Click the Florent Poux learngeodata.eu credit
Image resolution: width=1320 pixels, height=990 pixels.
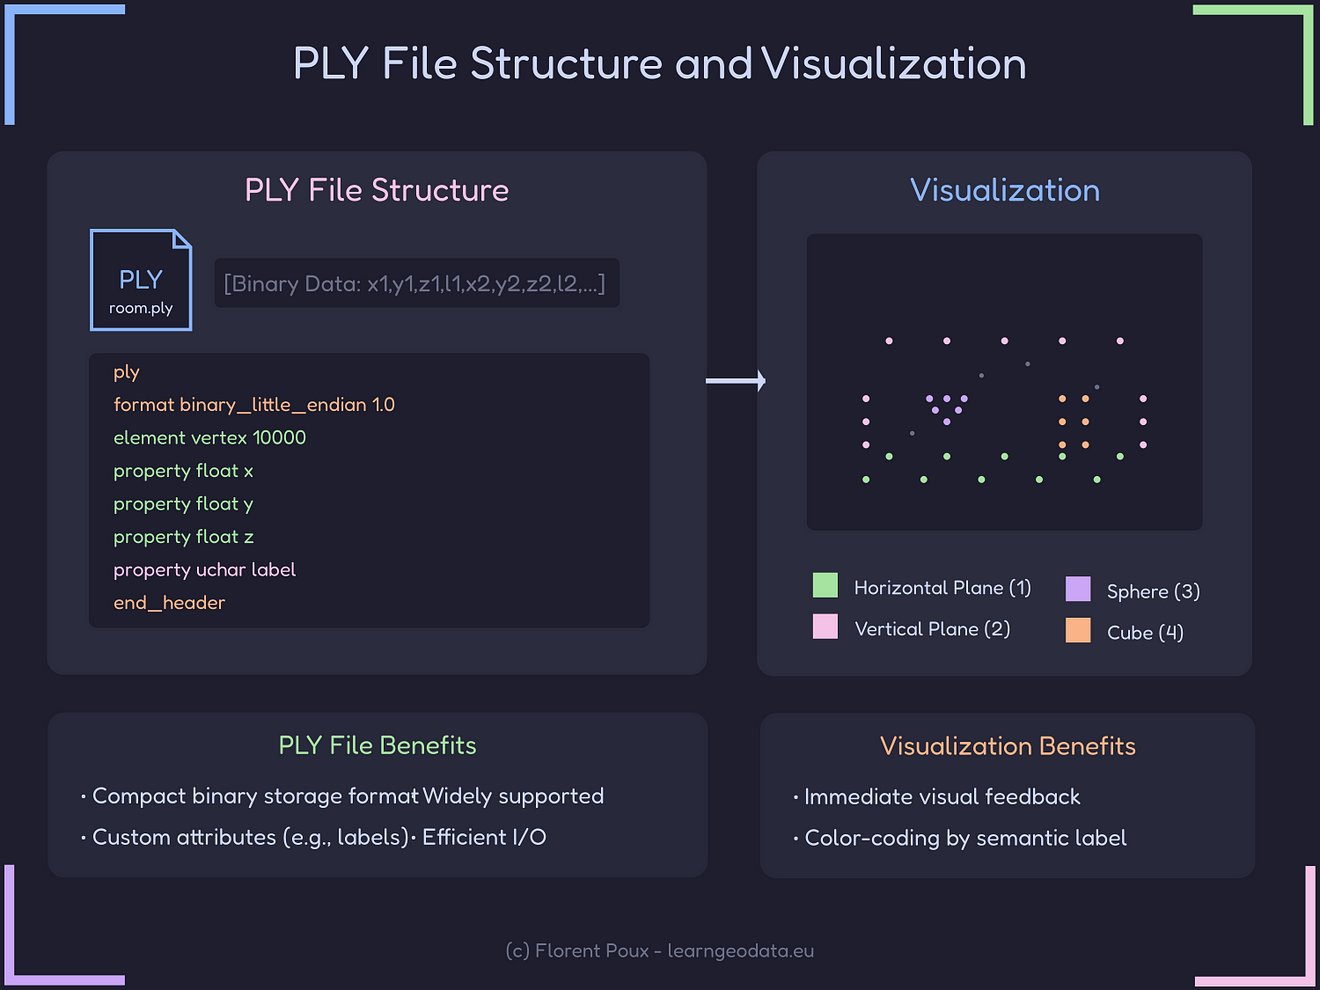point(660,951)
